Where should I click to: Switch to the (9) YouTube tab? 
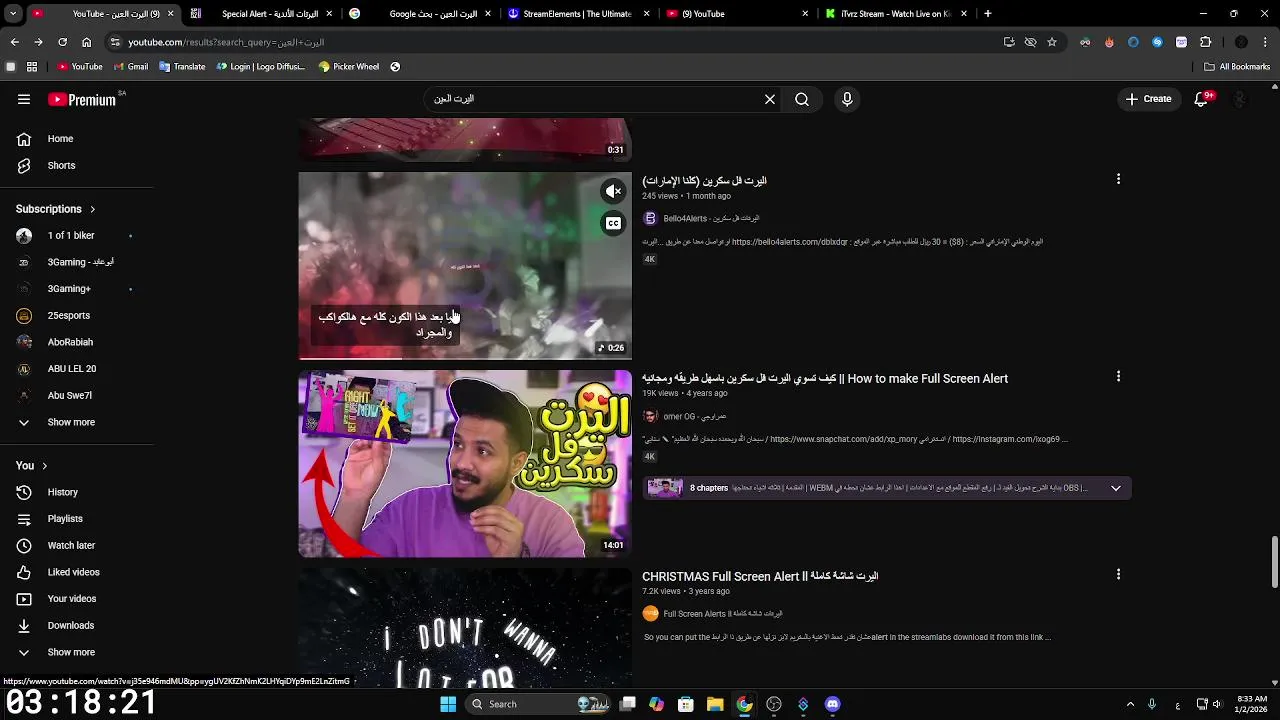[x=737, y=14]
